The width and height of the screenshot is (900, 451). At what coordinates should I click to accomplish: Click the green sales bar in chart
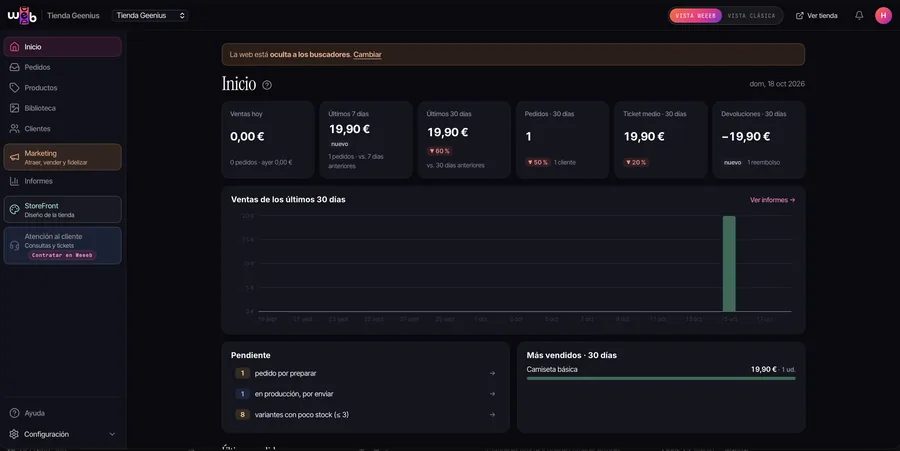pyautogui.click(x=729, y=264)
